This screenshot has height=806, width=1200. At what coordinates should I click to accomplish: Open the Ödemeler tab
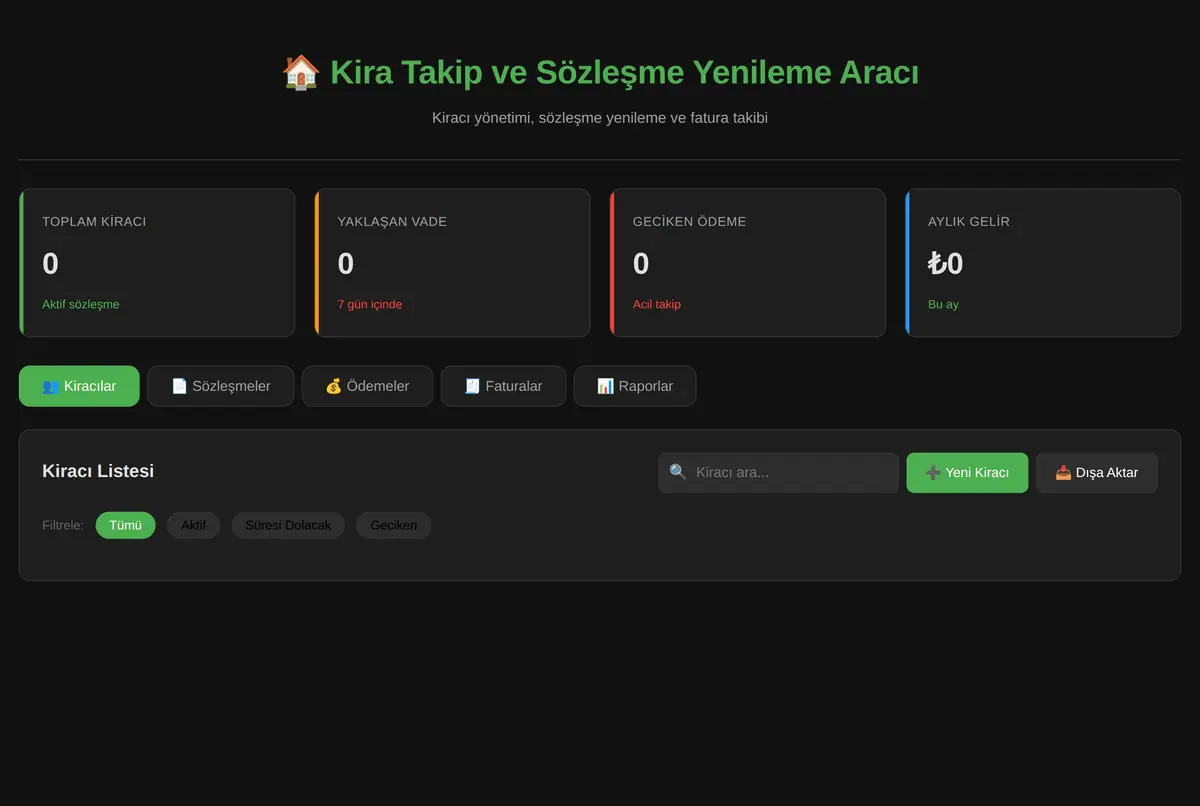click(368, 386)
